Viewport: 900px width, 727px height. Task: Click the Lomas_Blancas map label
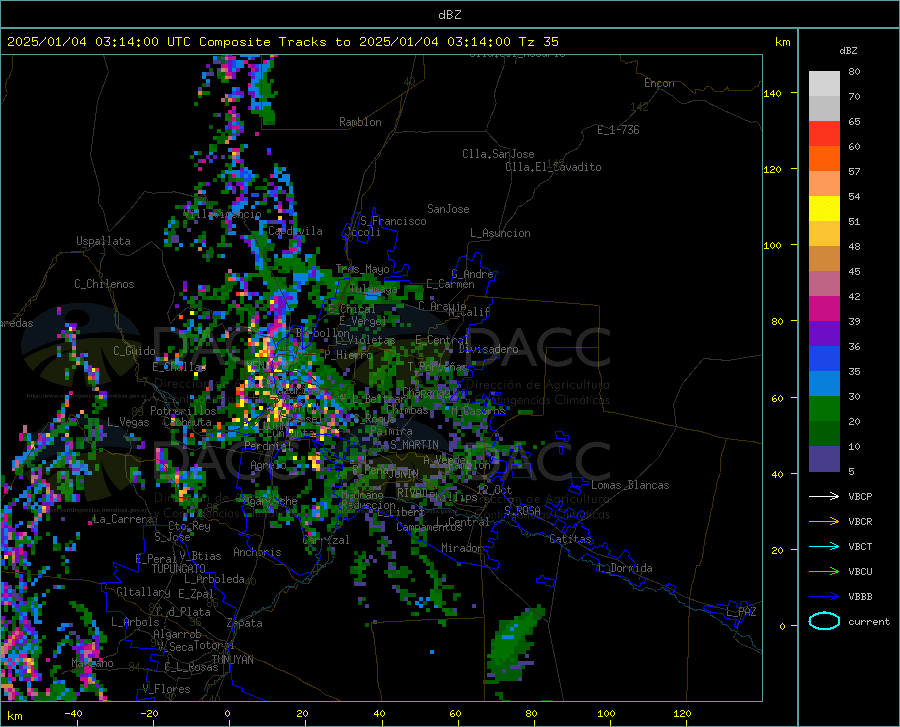(630, 485)
